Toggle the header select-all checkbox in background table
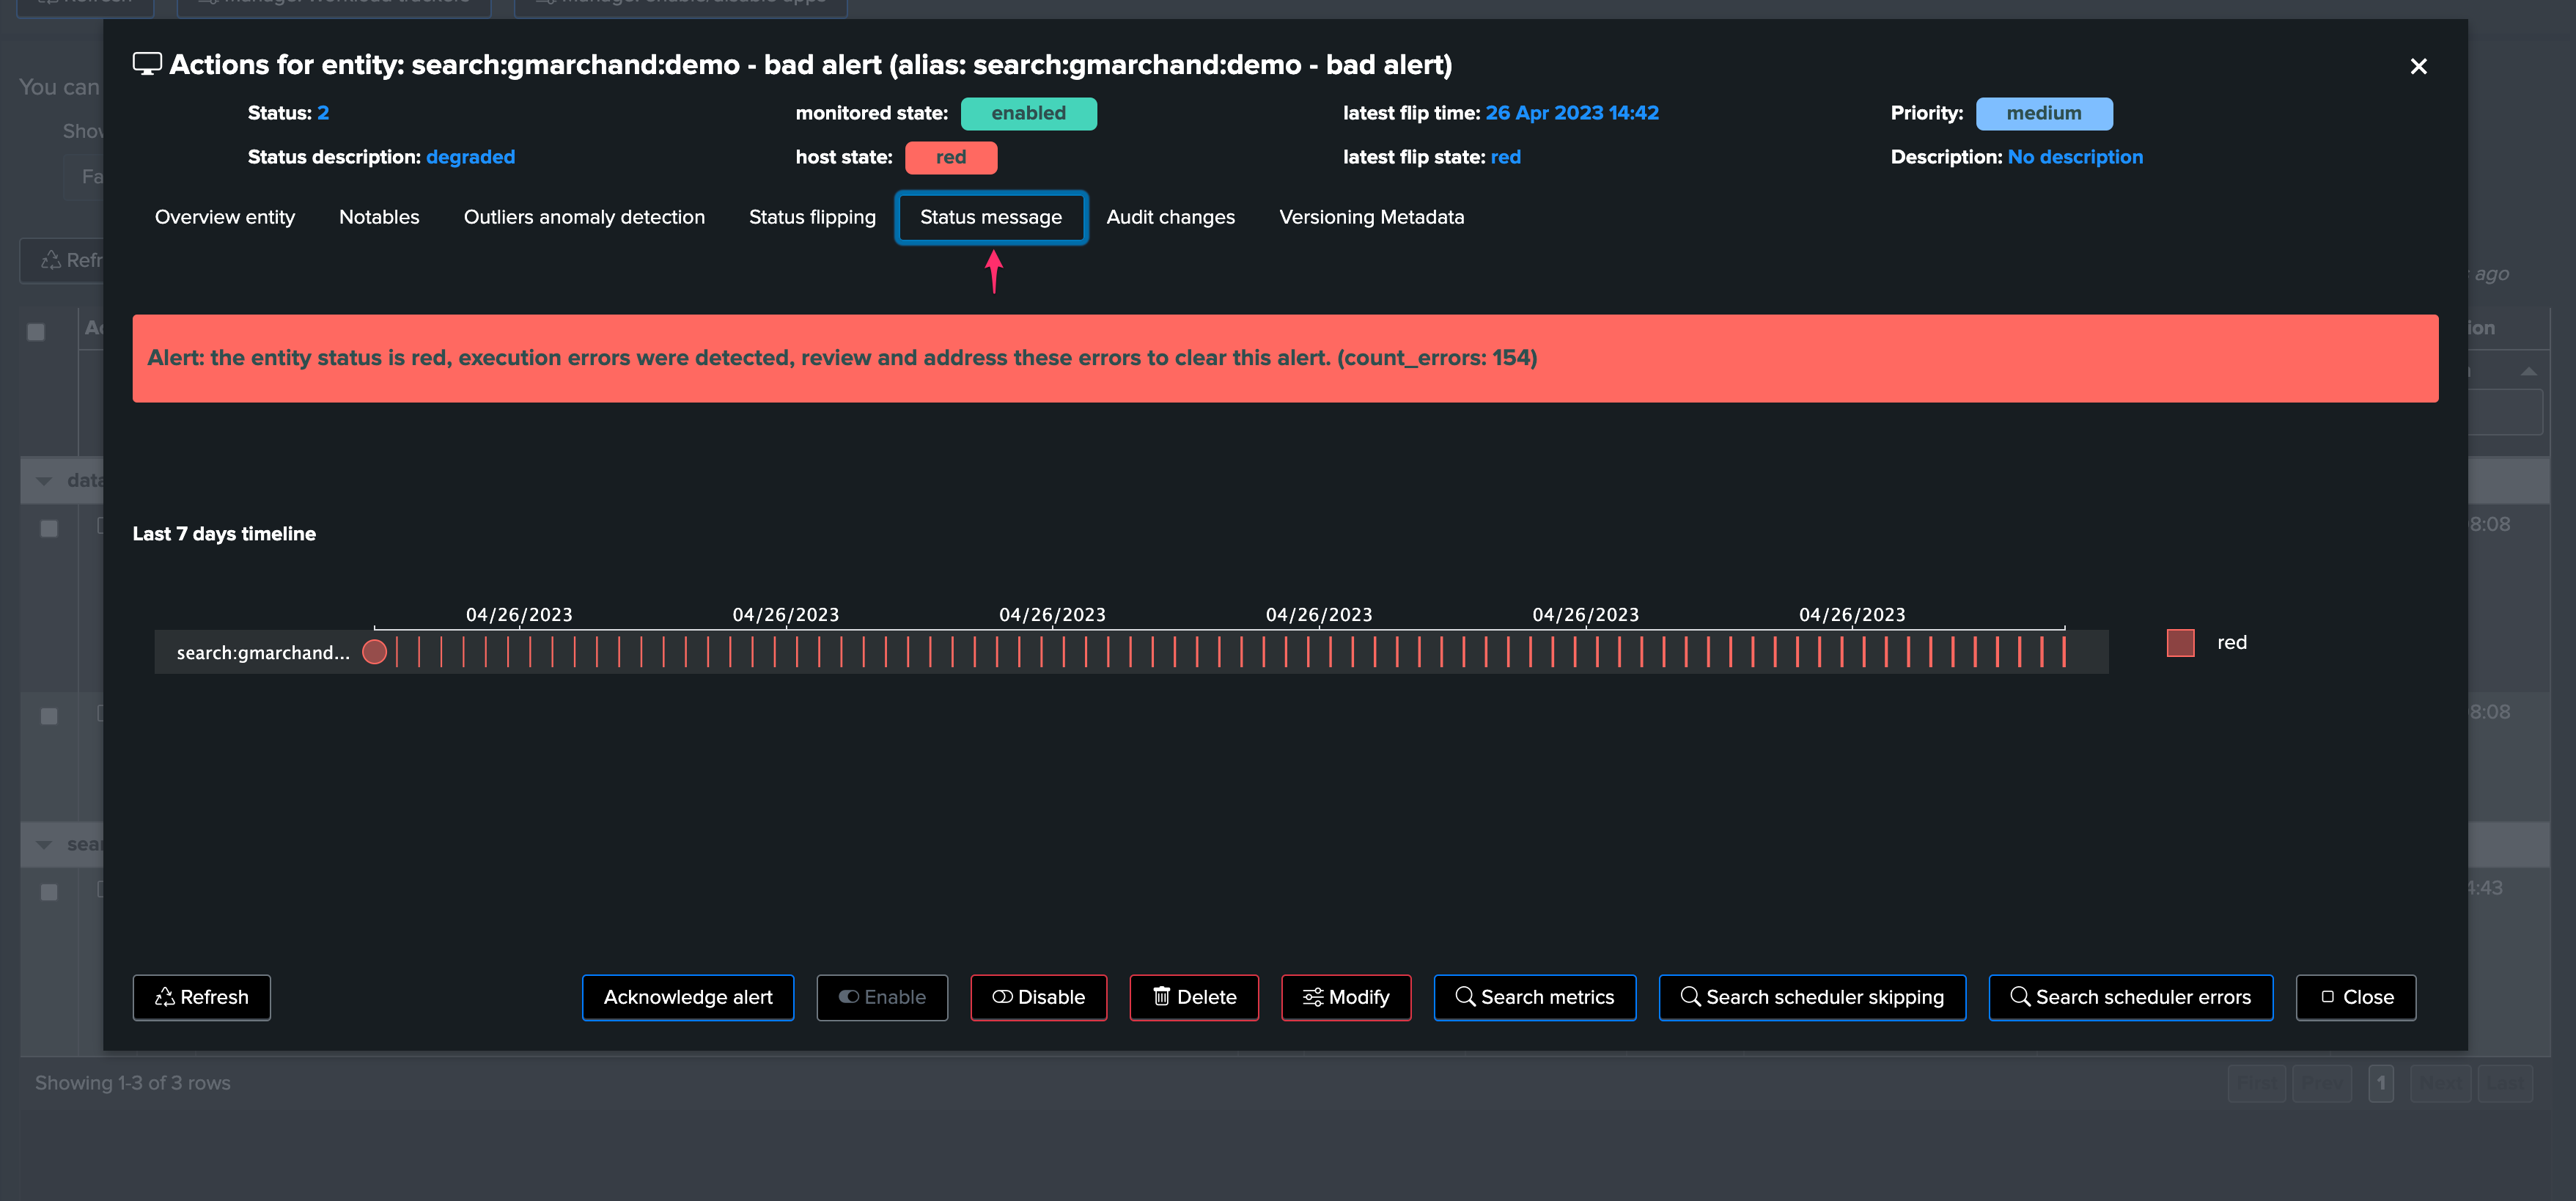Viewport: 2576px width, 1201px height. 36,331
